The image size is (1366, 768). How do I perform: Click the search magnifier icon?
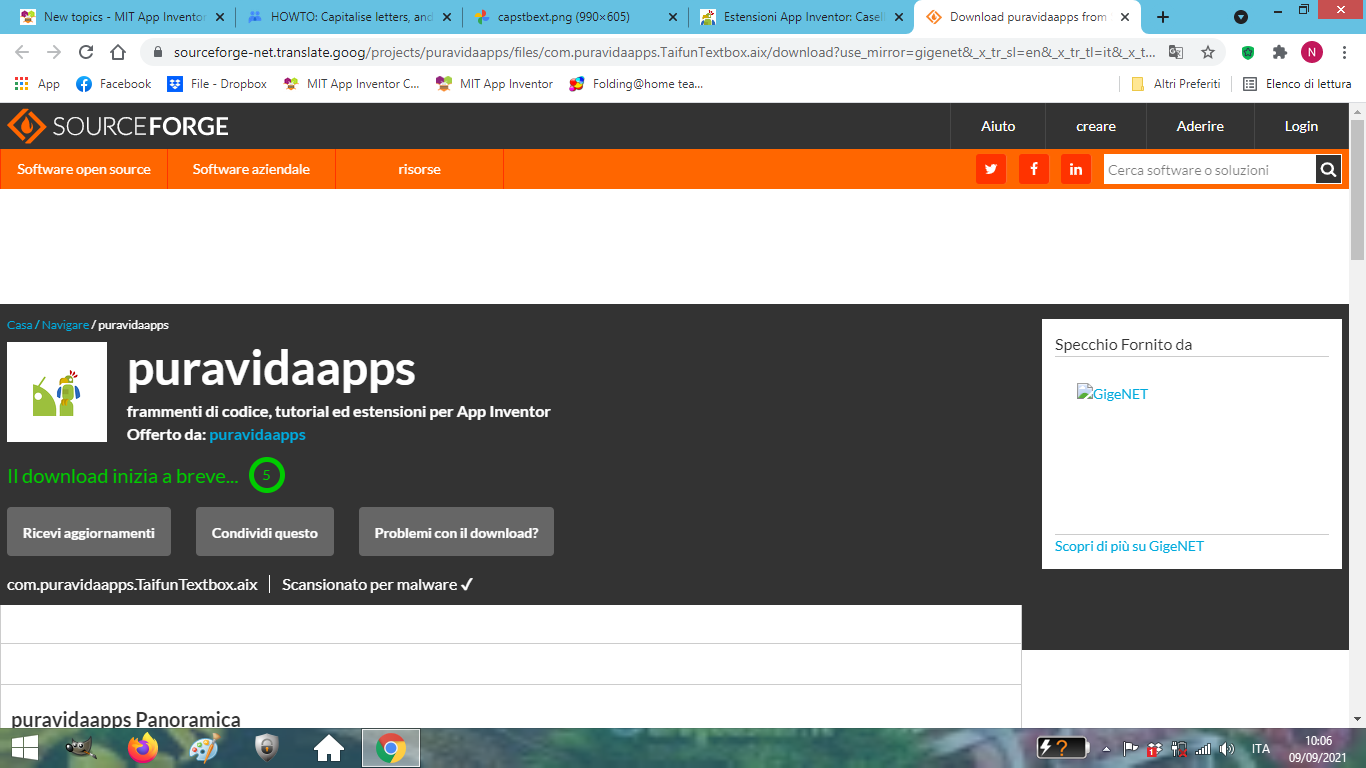pyautogui.click(x=1328, y=170)
